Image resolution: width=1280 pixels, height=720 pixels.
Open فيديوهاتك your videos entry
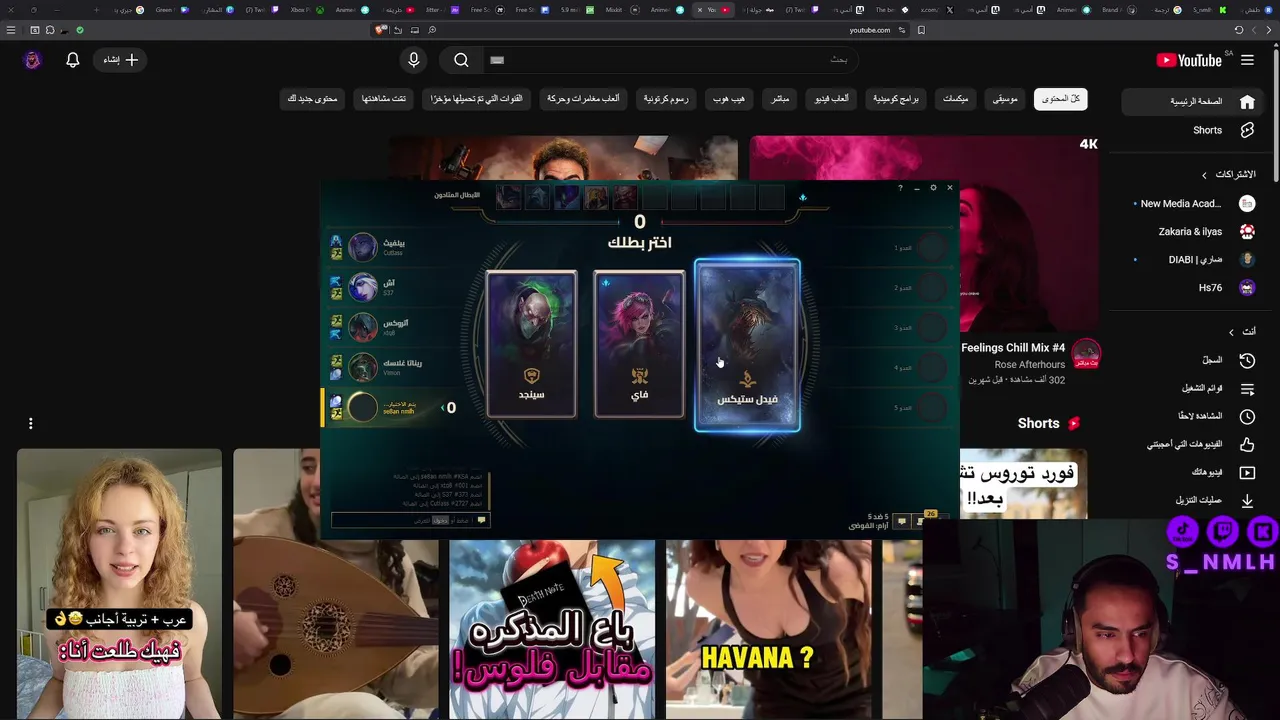pyautogui.click(x=1195, y=472)
